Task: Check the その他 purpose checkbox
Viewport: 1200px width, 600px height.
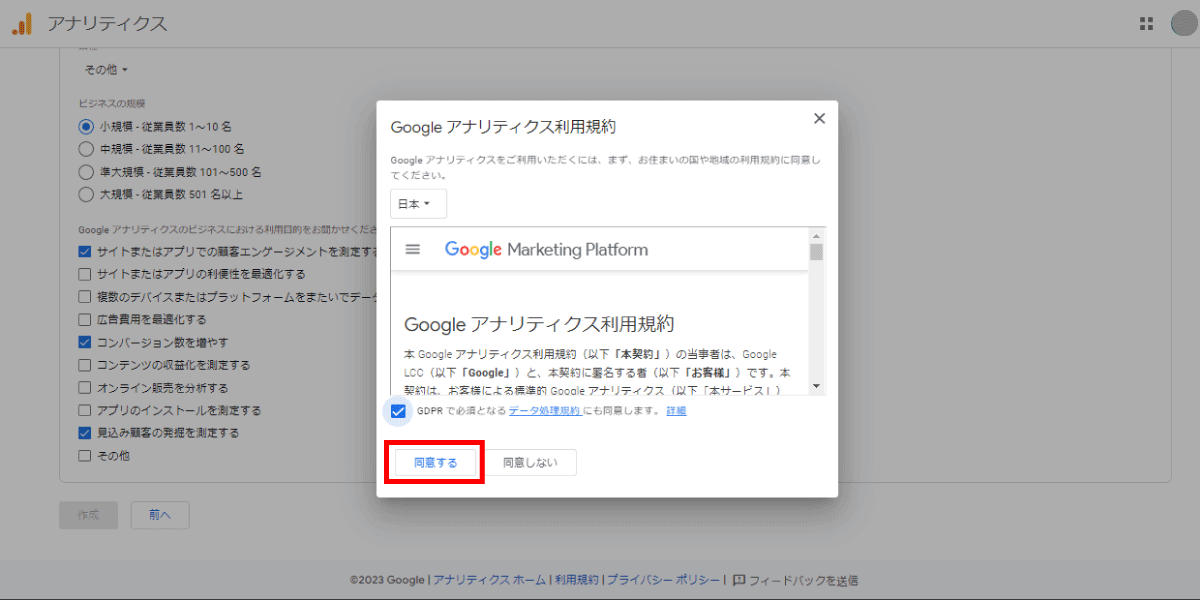Action: [x=85, y=456]
